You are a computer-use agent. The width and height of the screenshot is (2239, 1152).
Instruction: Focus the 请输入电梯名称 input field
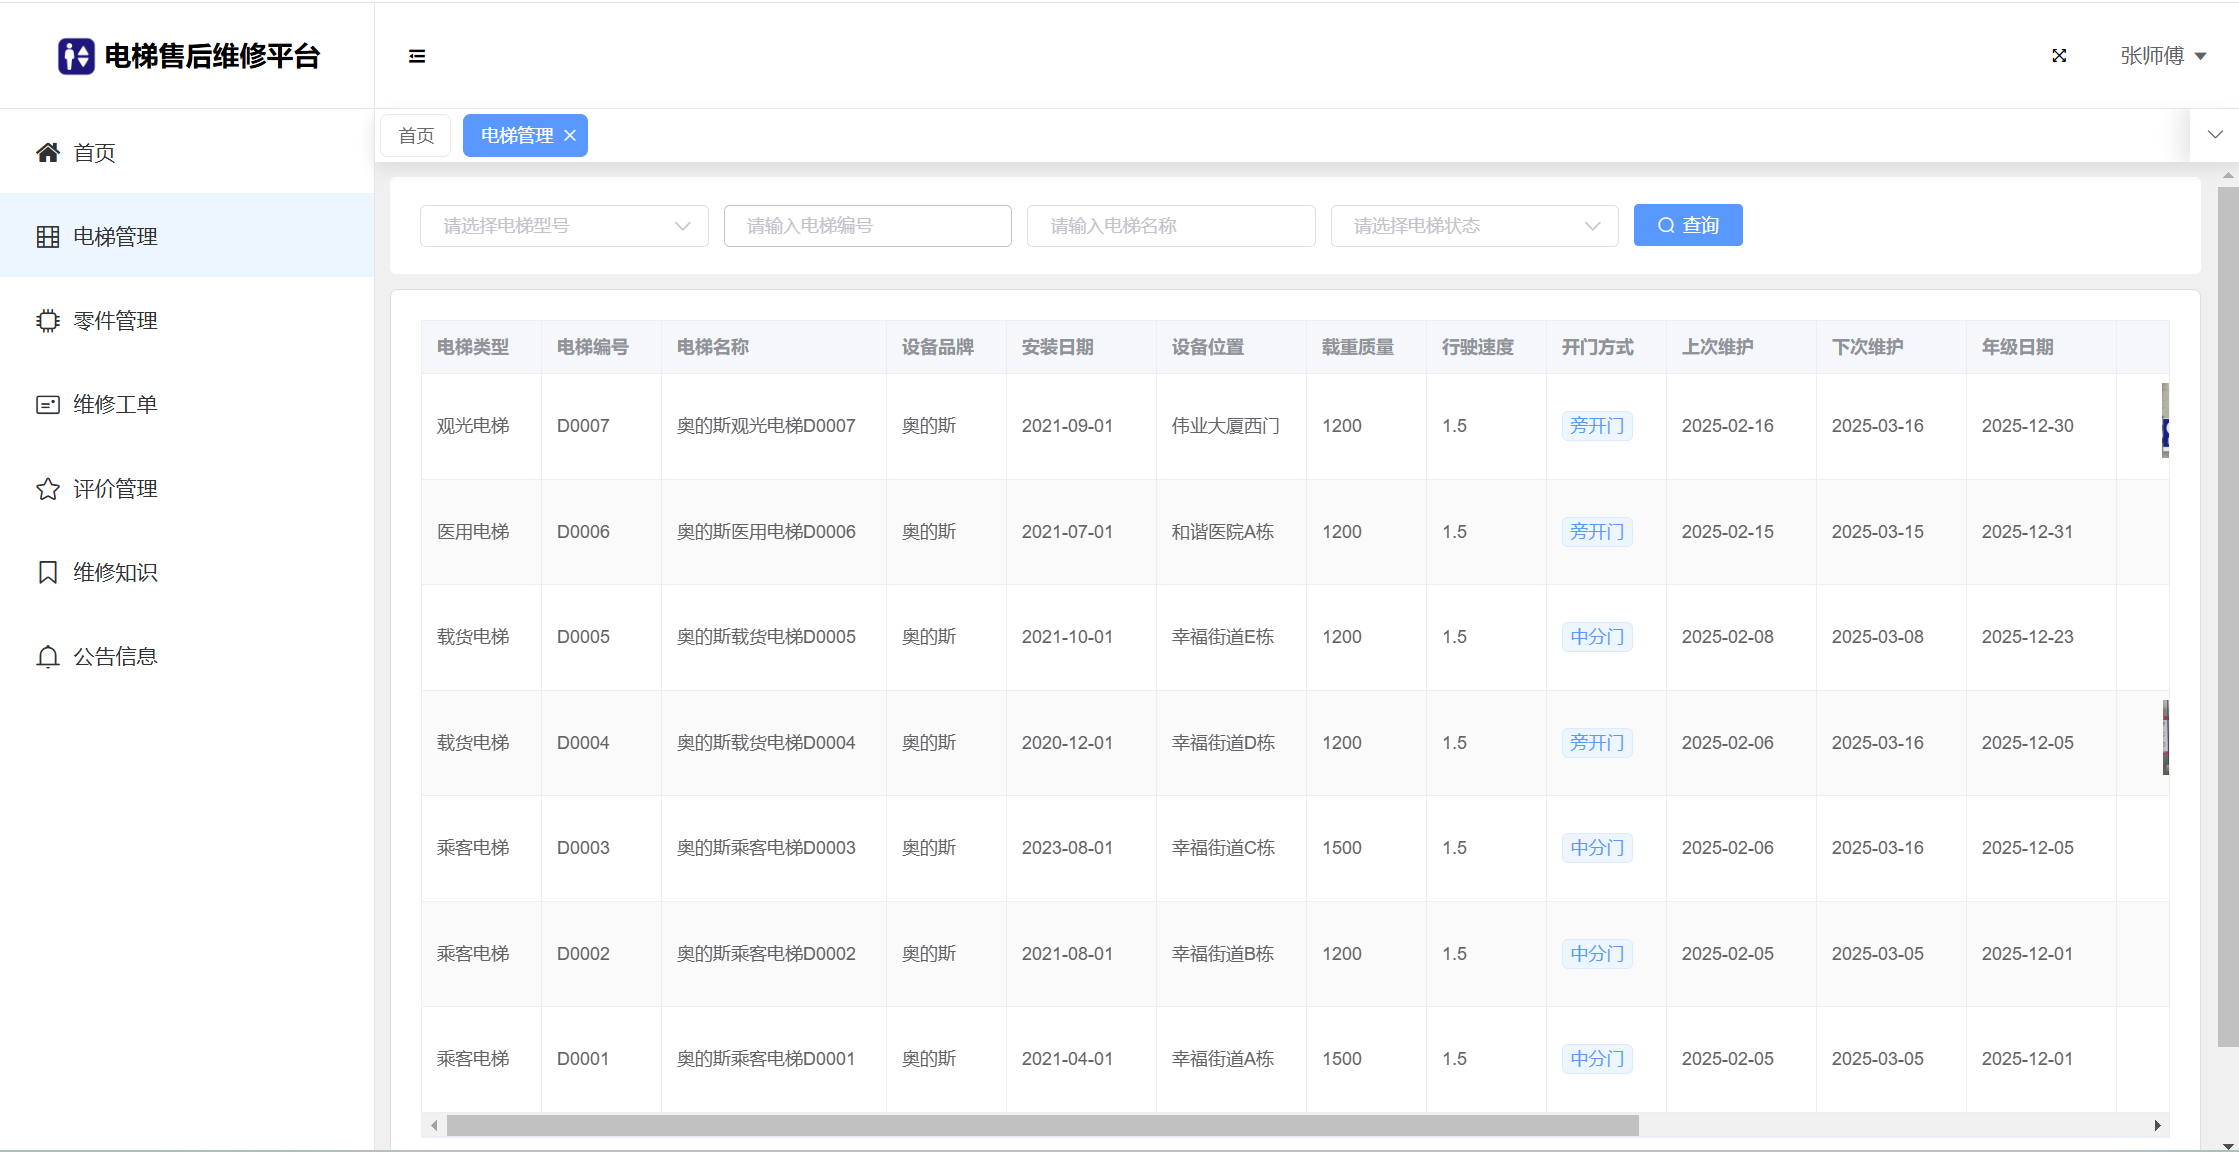click(1171, 226)
